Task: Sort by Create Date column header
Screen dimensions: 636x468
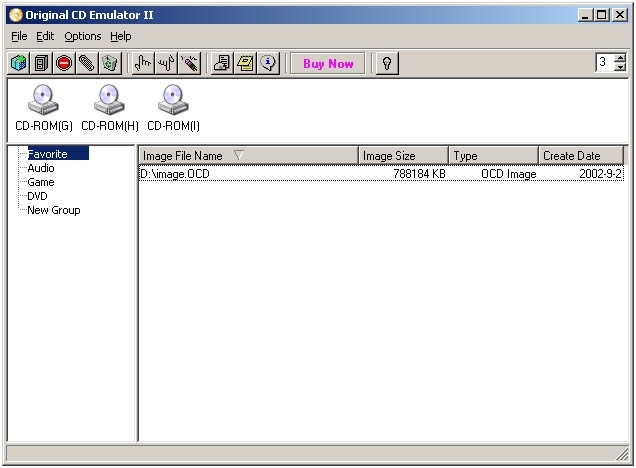Action: (581, 156)
